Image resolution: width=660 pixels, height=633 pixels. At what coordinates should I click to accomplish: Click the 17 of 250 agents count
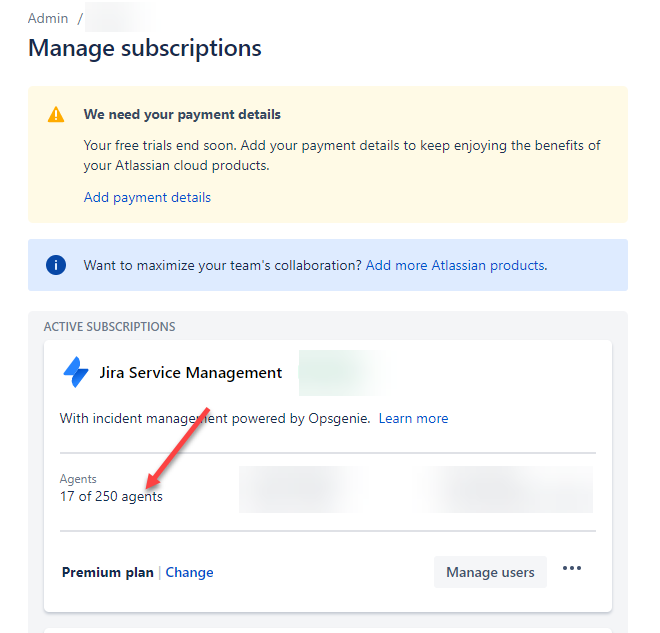tap(111, 497)
